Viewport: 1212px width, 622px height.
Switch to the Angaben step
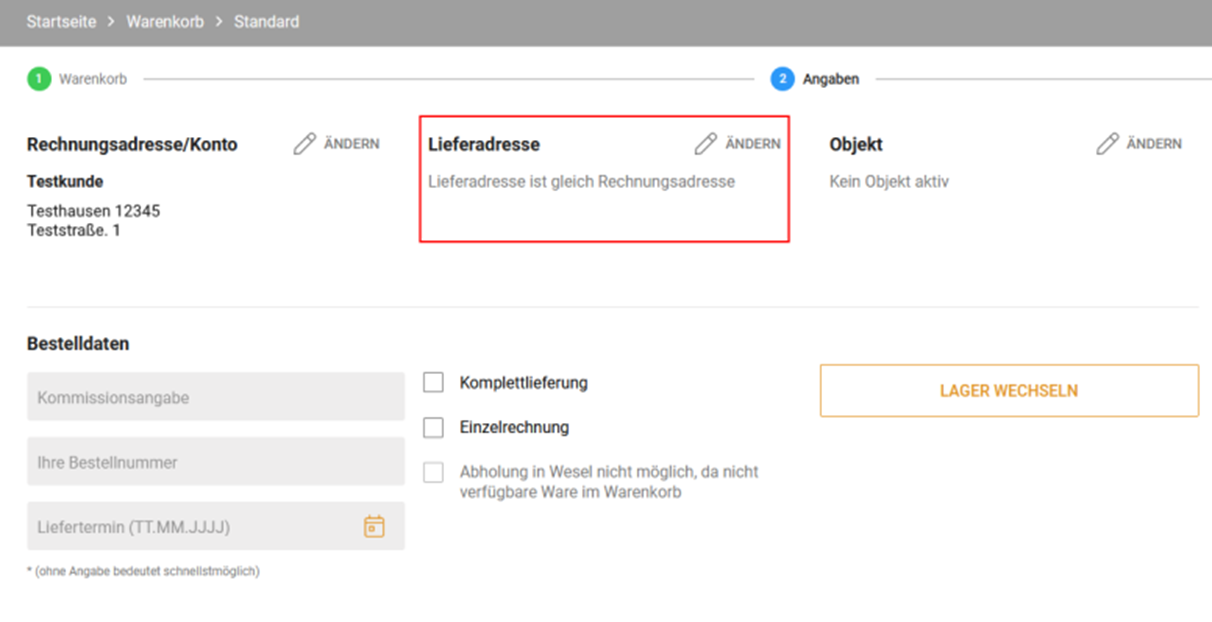pyautogui.click(x=831, y=79)
